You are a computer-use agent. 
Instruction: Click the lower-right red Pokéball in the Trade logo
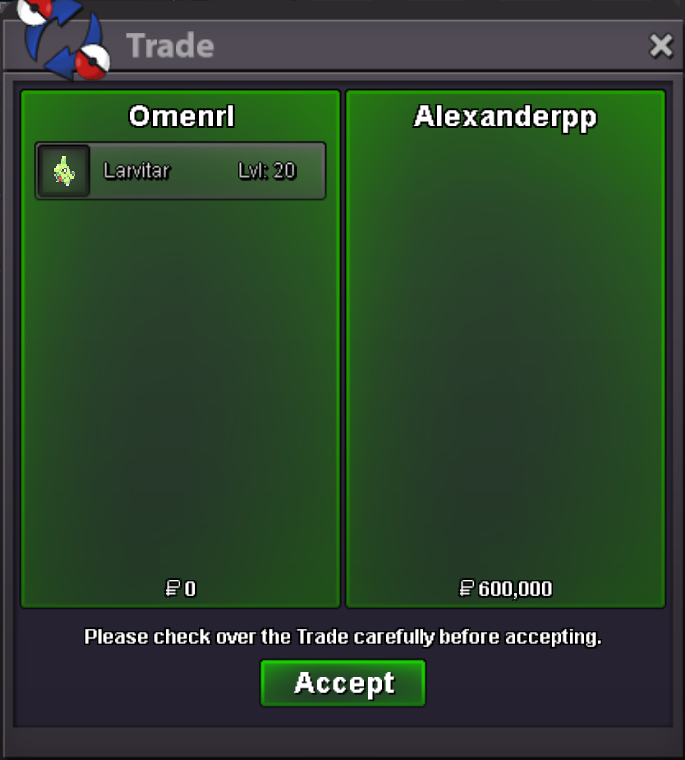pyautogui.click(x=93, y=62)
